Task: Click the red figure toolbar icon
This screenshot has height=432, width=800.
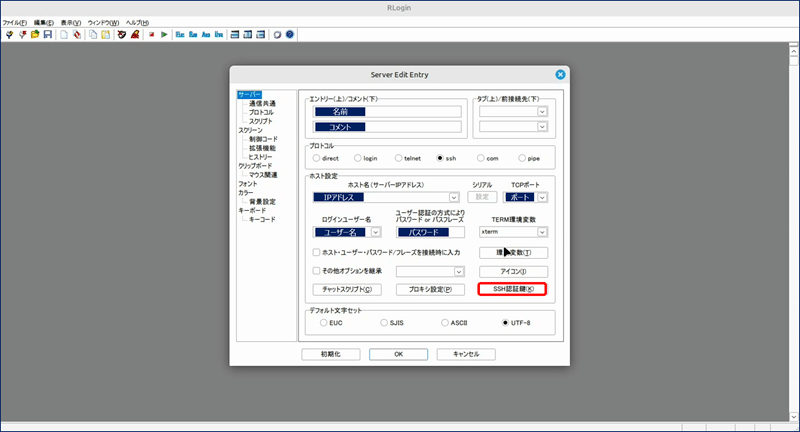Action: click(x=135, y=35)
